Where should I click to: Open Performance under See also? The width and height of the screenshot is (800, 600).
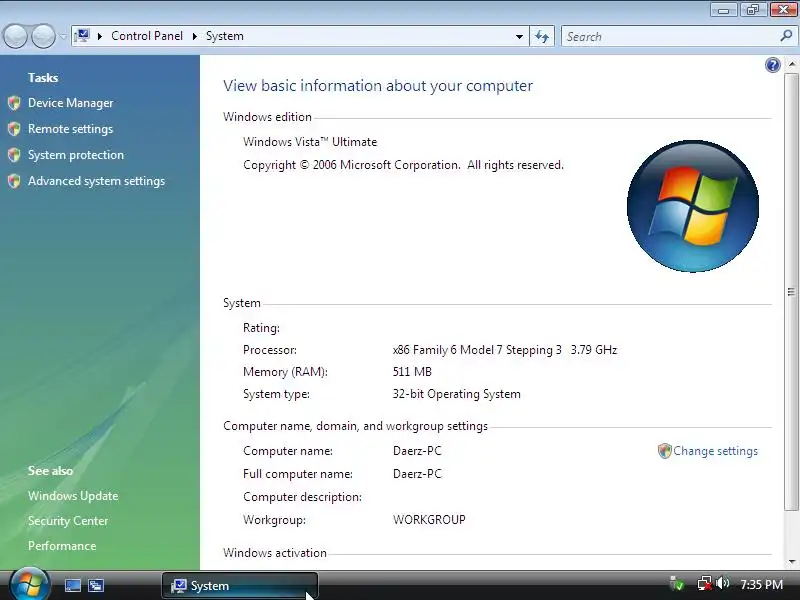coord(62,546)
